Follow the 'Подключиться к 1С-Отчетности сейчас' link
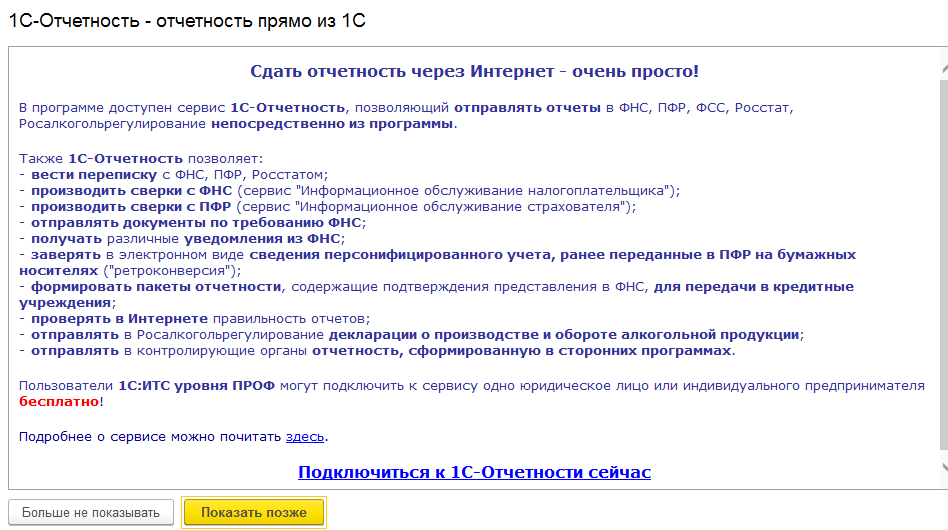The height and width of the screenshot is (530, 948). pyautogui.click(x=475, y=472)
